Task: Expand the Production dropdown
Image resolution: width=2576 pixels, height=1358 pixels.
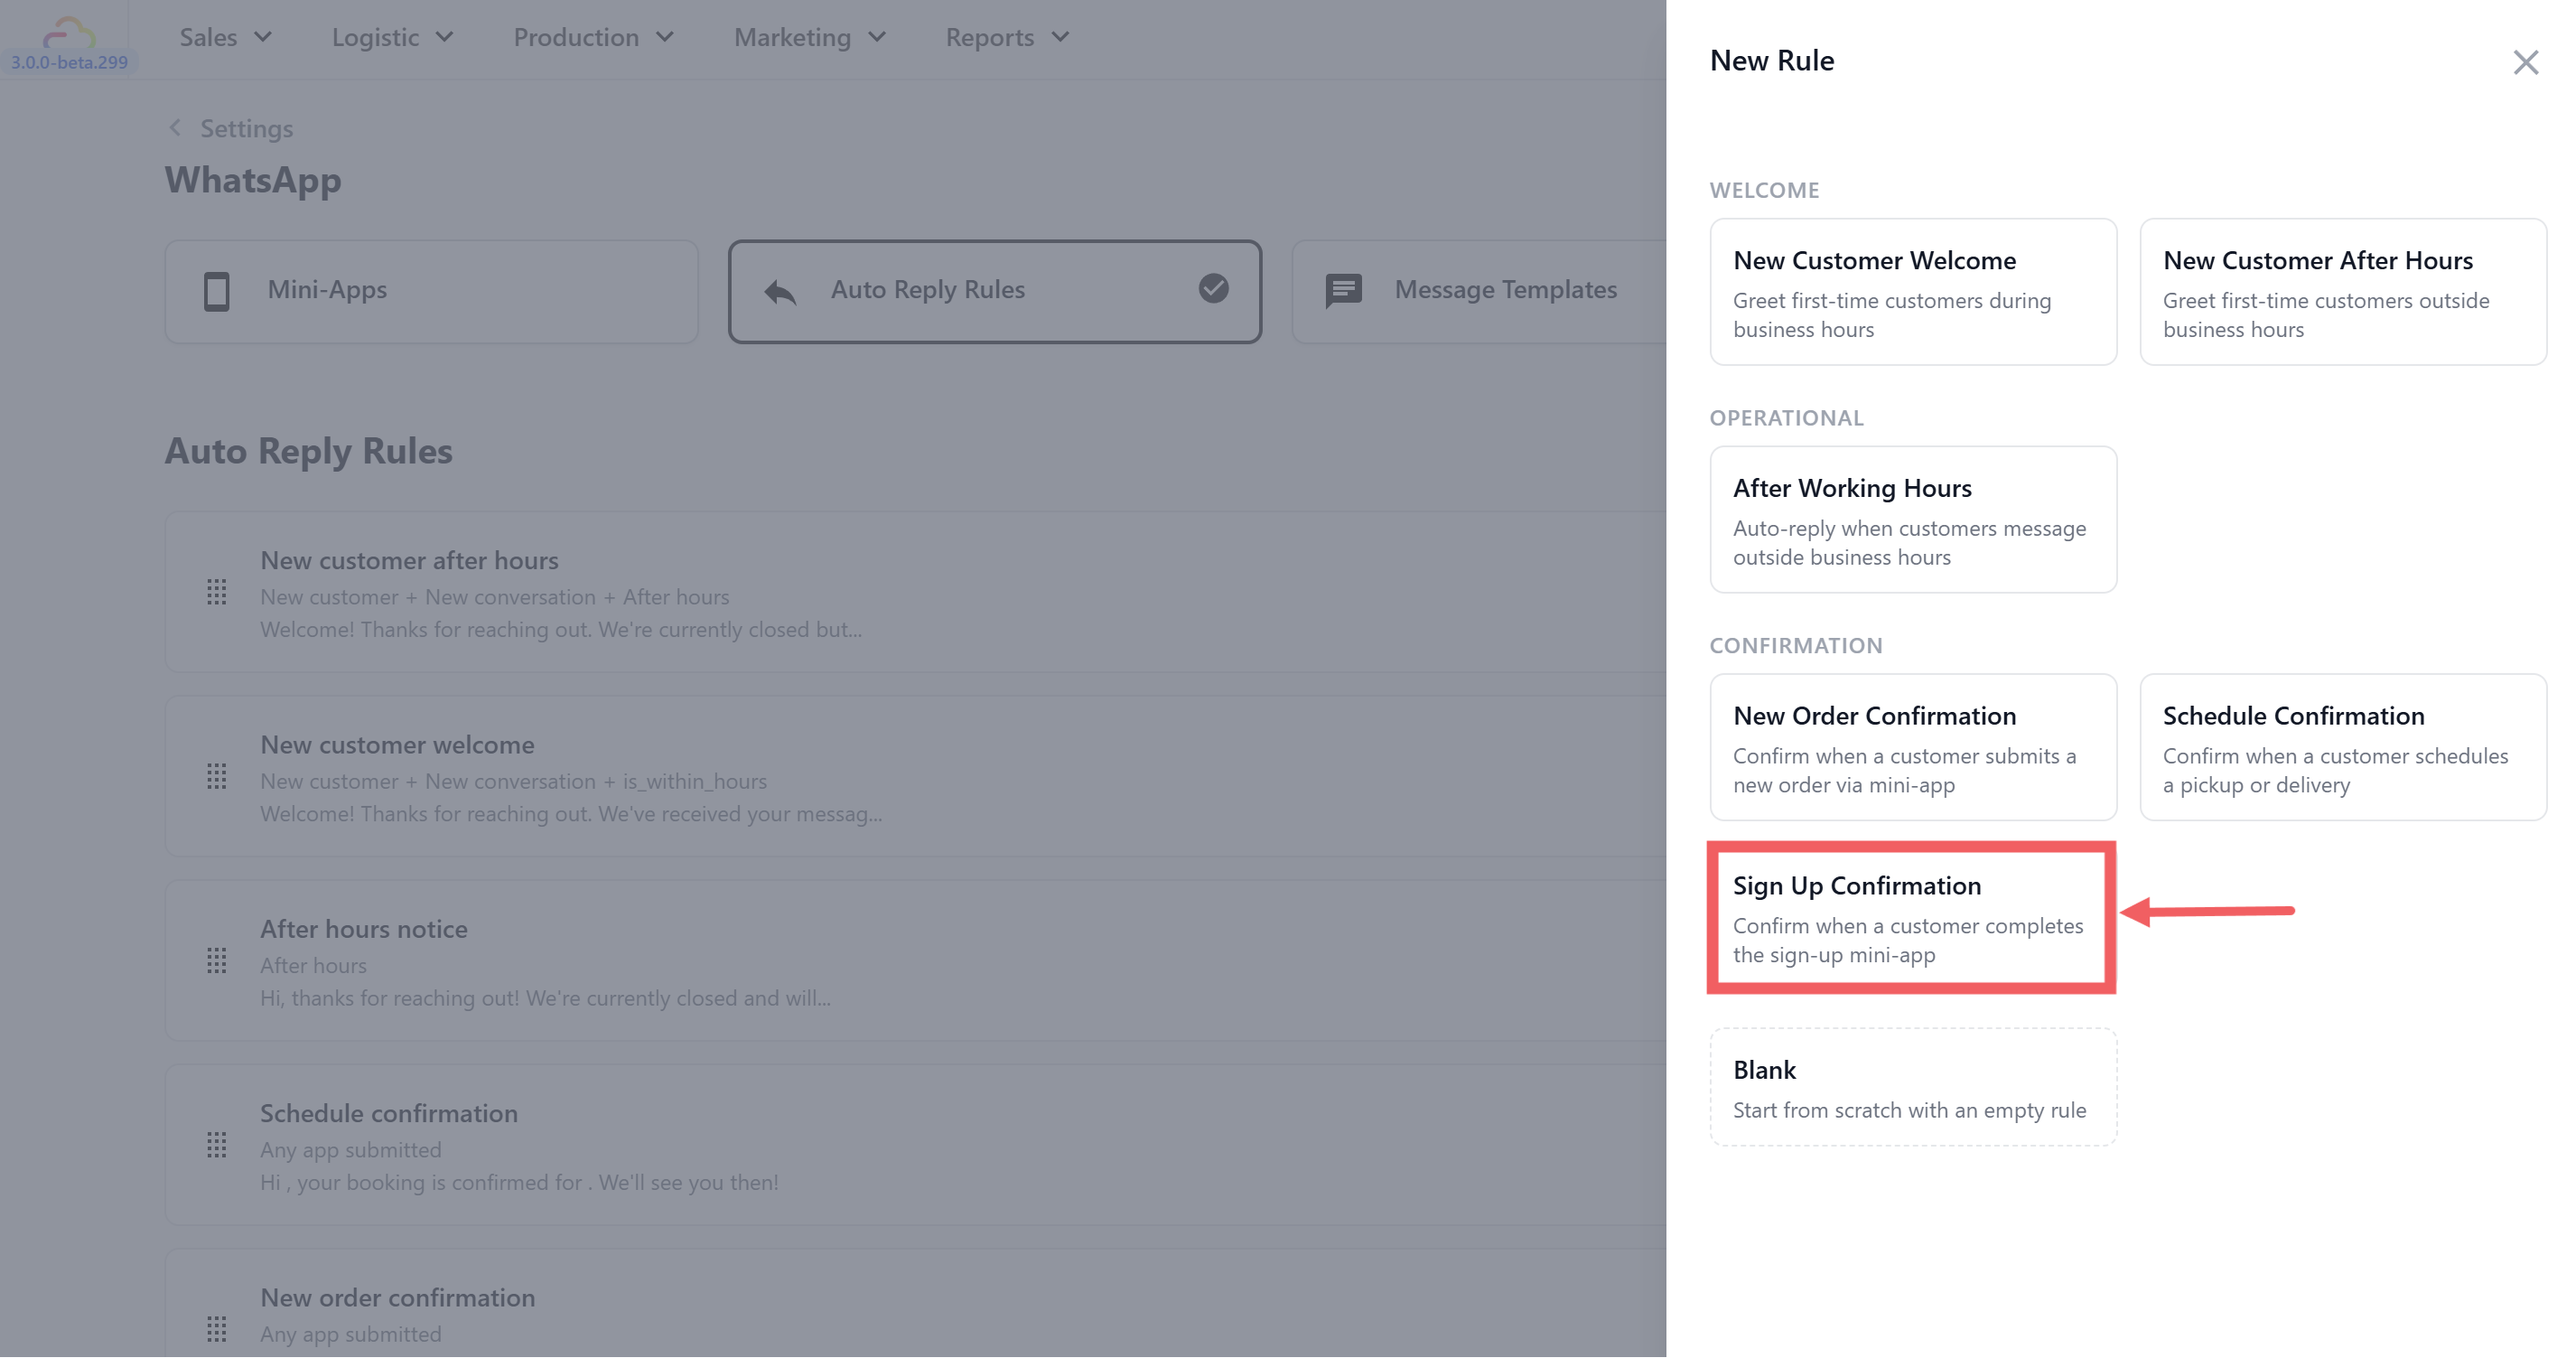Action: click(x=593, y=37)
